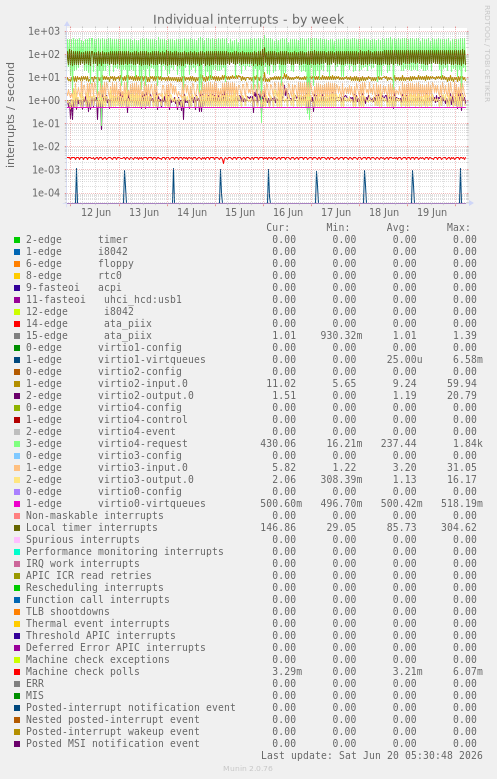Click the red Machine check polls swatch

(x=17, y=672)
